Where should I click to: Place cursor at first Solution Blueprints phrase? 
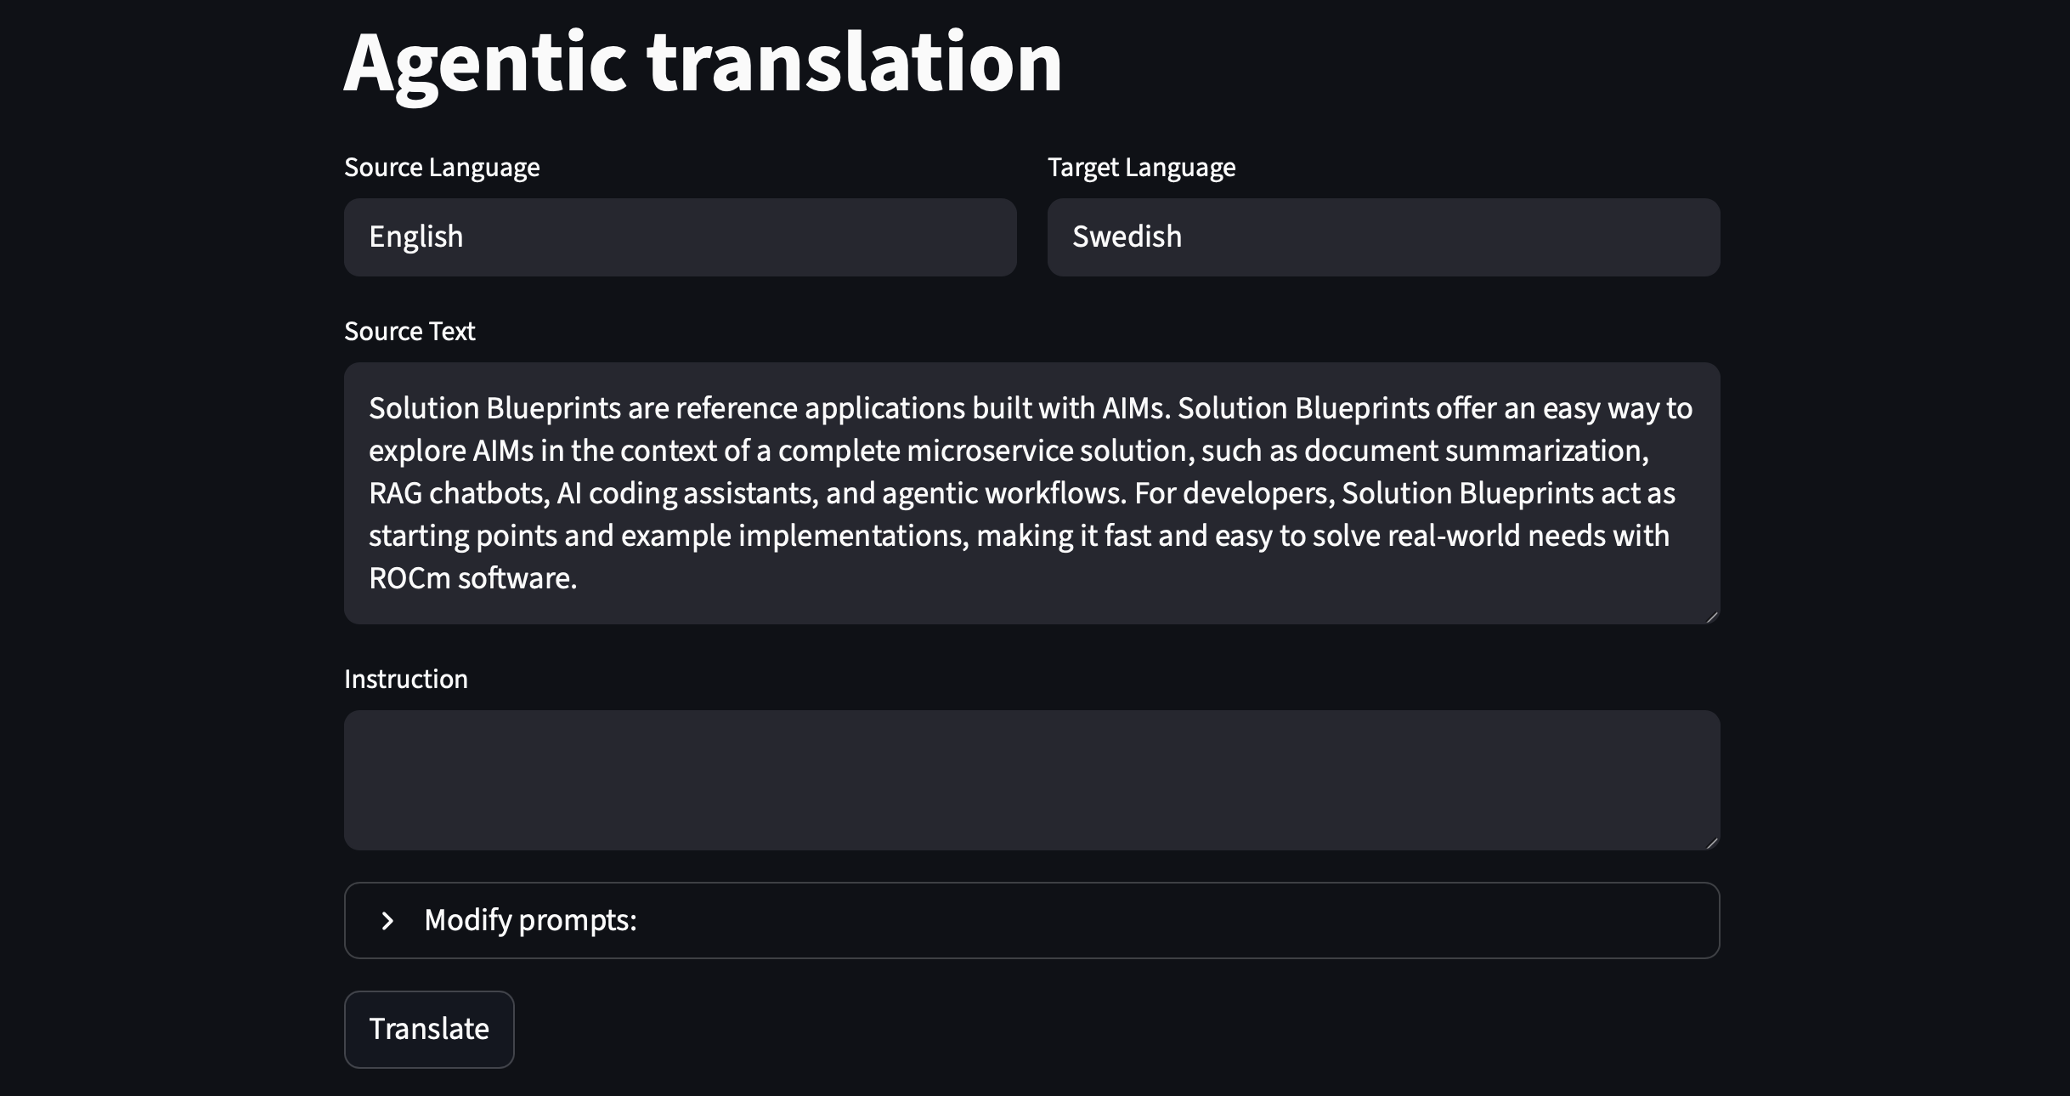[x=496, y=408]
